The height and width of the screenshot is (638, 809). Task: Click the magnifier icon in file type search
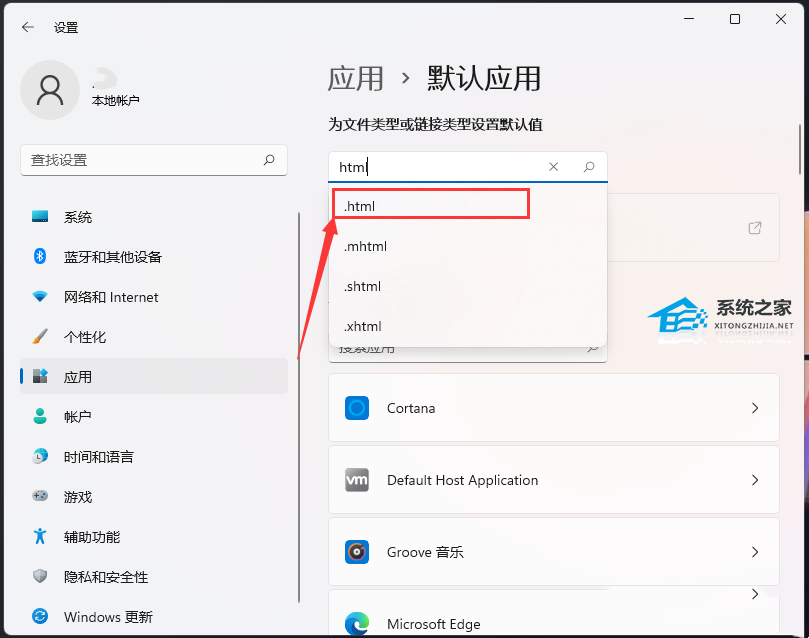[x=589, y=167]
